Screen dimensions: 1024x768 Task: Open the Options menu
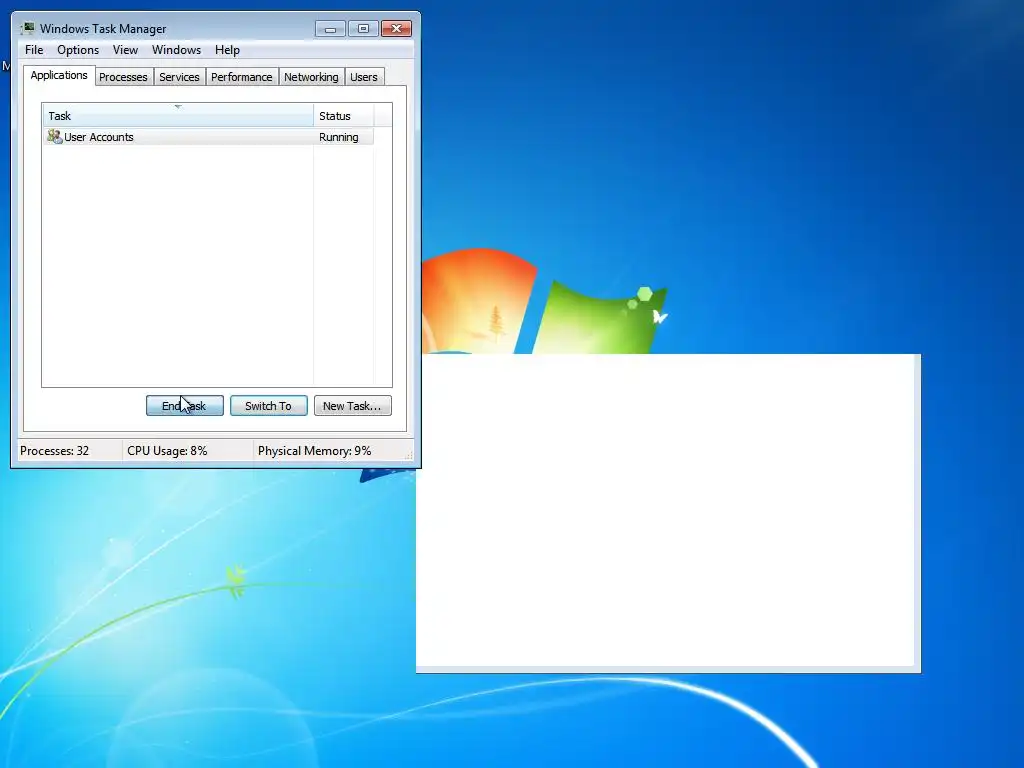[x=78, y=50]
